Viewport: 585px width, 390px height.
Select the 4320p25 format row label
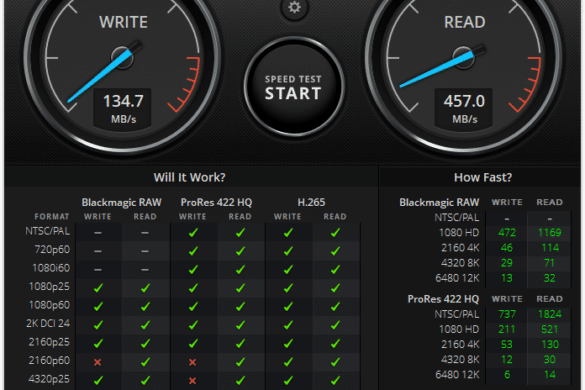49,379
